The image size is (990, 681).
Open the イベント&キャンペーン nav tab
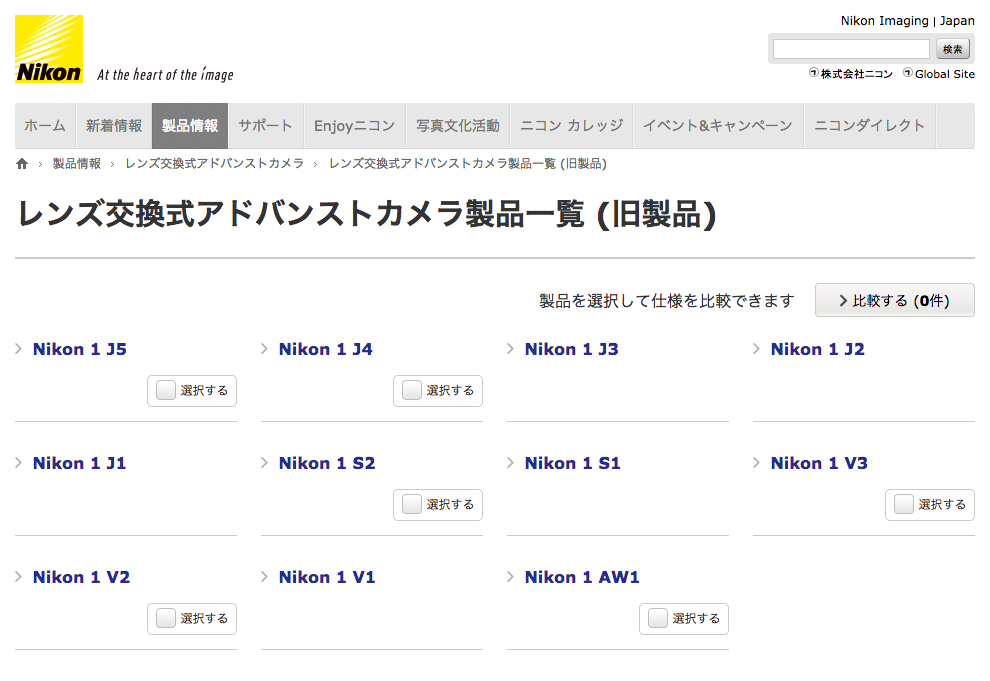point(718,126)
